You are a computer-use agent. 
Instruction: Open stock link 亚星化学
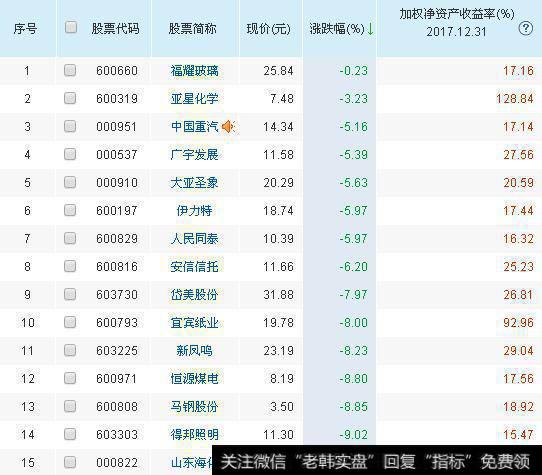click(x=195, y=99)
